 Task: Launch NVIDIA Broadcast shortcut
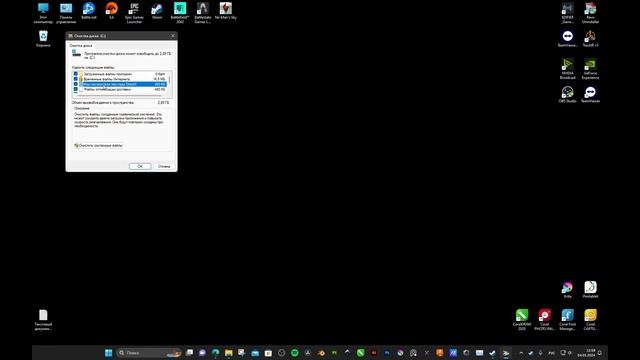click(x=567, y=69)
